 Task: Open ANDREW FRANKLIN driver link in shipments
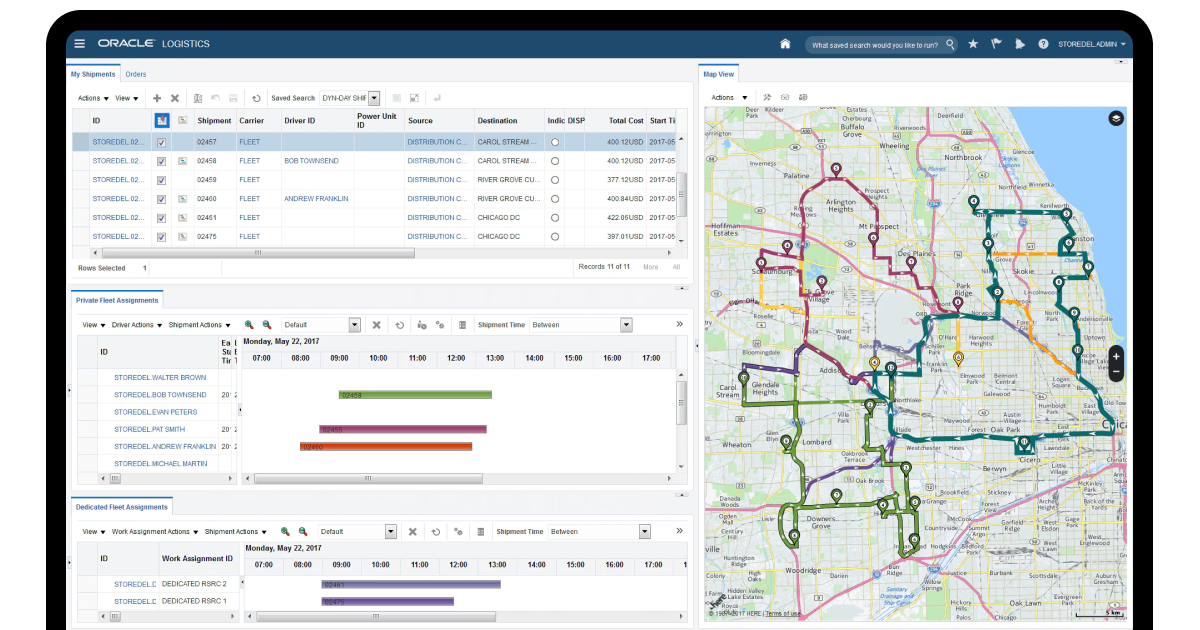[x=316, y=199]
